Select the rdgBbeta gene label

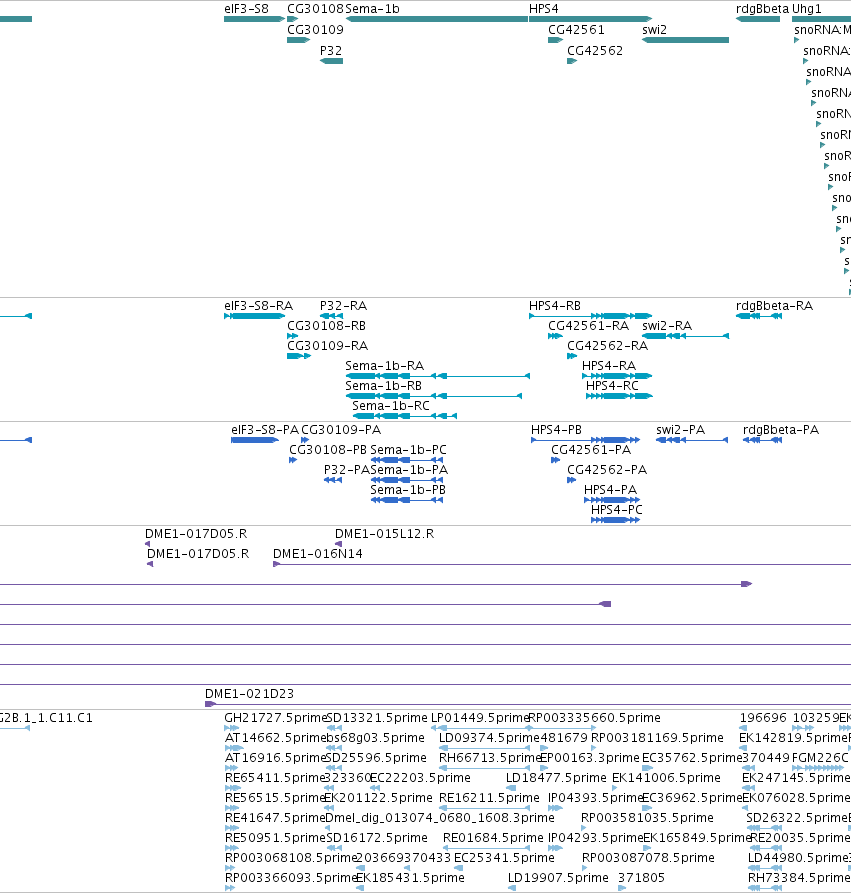point(762,9)
